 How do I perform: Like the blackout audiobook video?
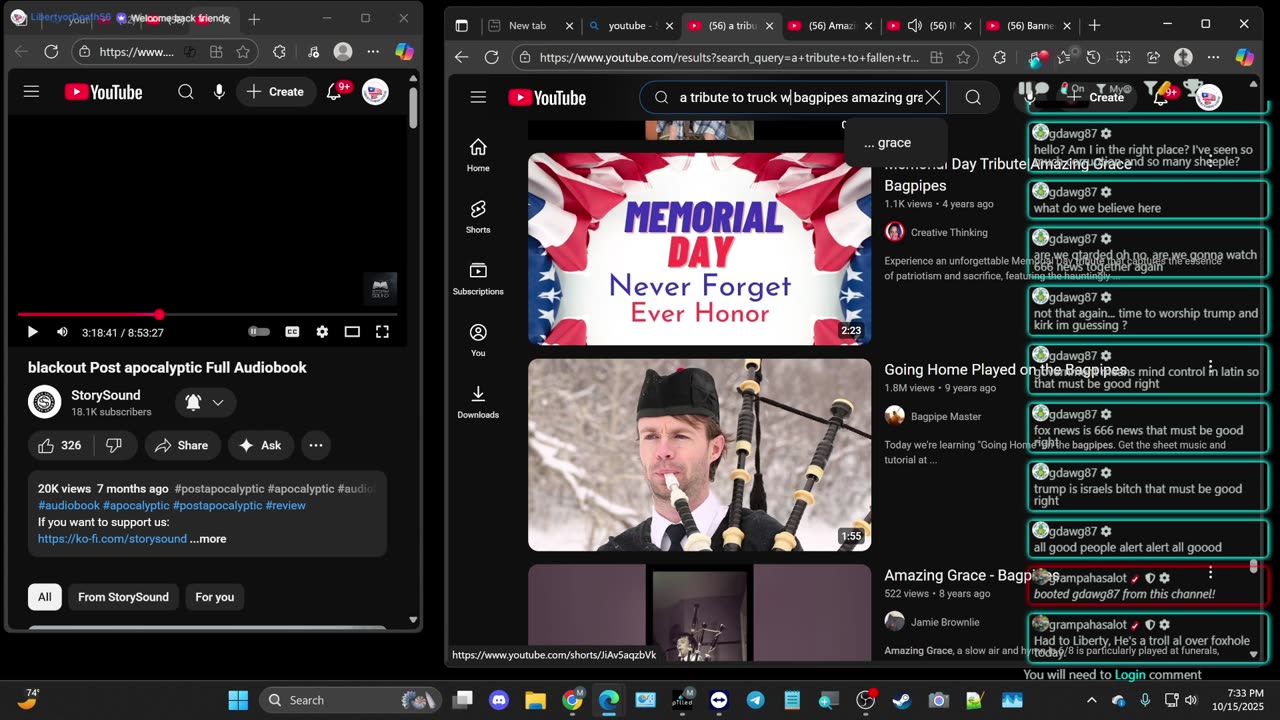(60, 445)
